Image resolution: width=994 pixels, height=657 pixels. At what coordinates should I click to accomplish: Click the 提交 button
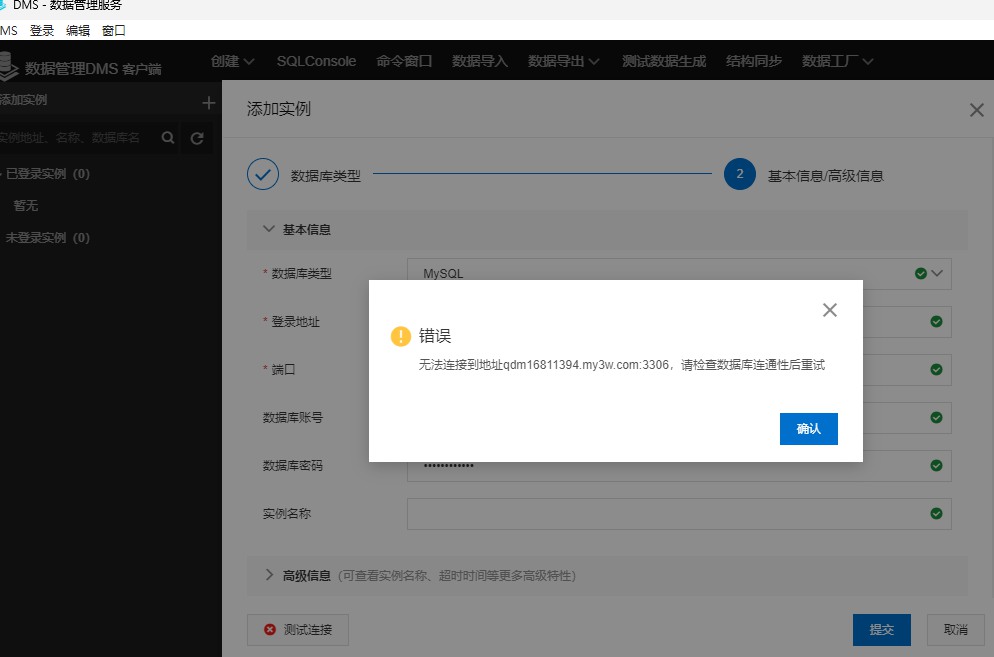point(881,630)
